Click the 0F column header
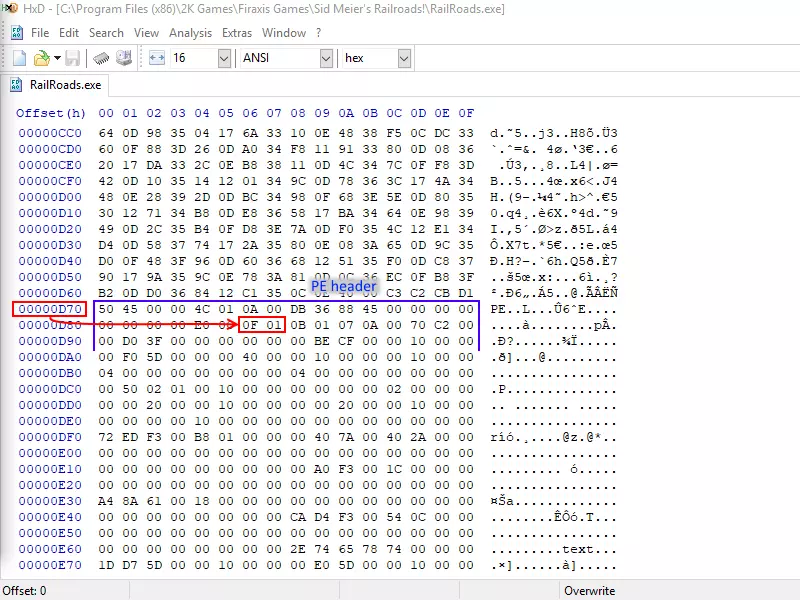The image size is (800, 600). click(x=466, y=113)
